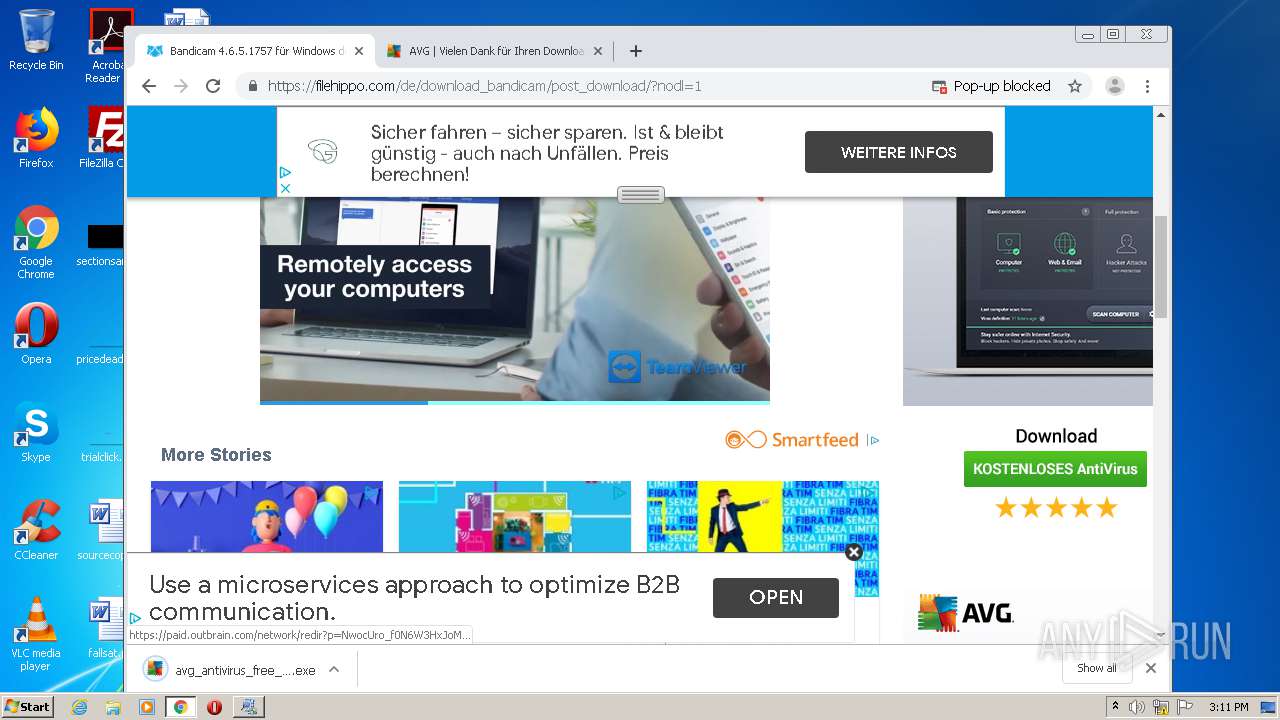Open the TeamViewer remote access ad
1280x720 pixels.
(x=515, y=300)
